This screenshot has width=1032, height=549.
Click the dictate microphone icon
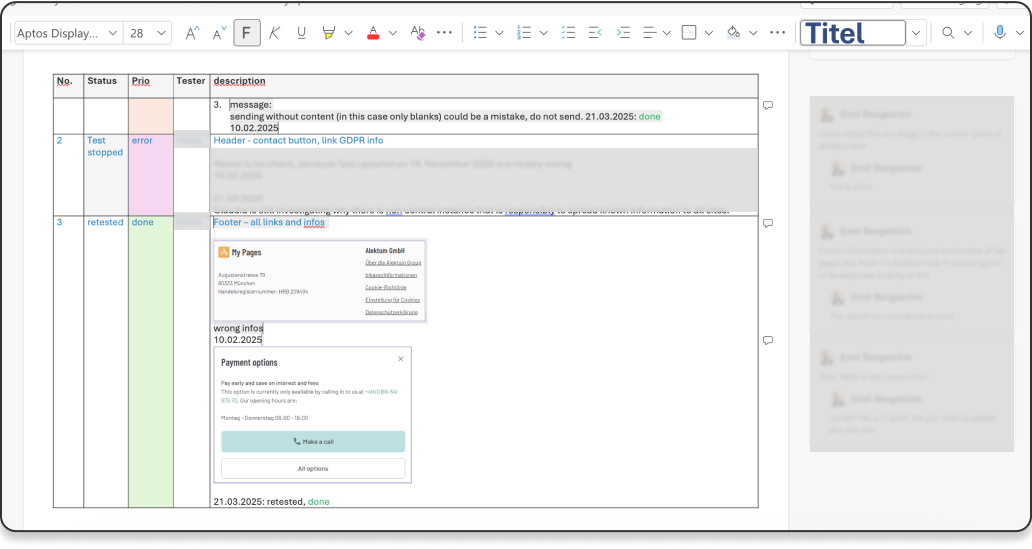[999, 33]
